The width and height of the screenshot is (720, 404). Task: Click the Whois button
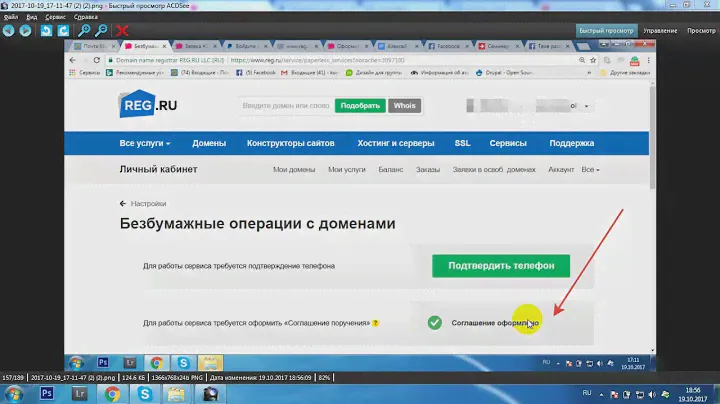click(406, 105)
